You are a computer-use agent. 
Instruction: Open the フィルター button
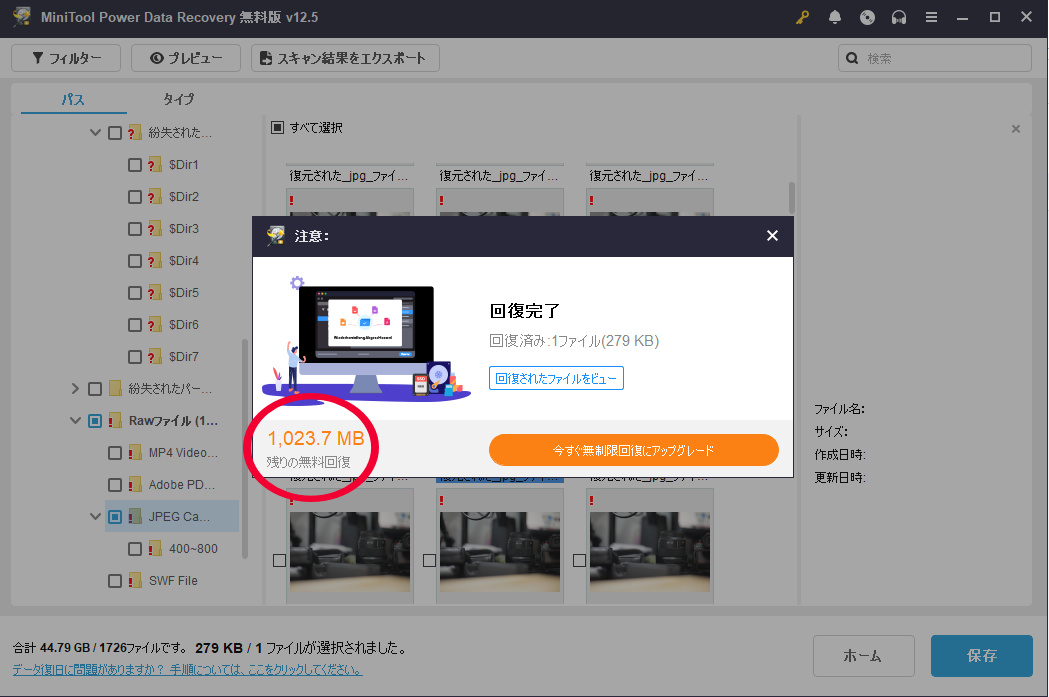66,58
